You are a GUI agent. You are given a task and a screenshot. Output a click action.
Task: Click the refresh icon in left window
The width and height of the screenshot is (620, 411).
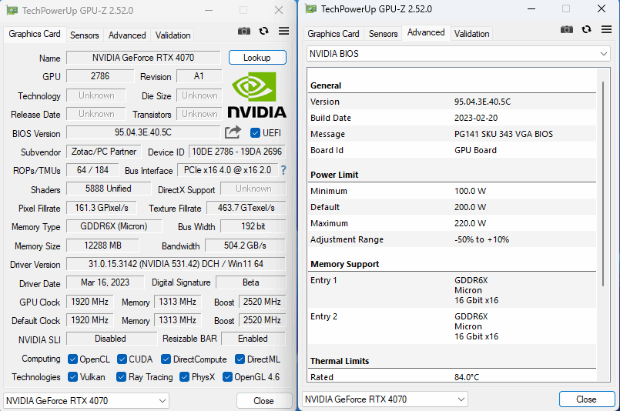tap(264, 31)
